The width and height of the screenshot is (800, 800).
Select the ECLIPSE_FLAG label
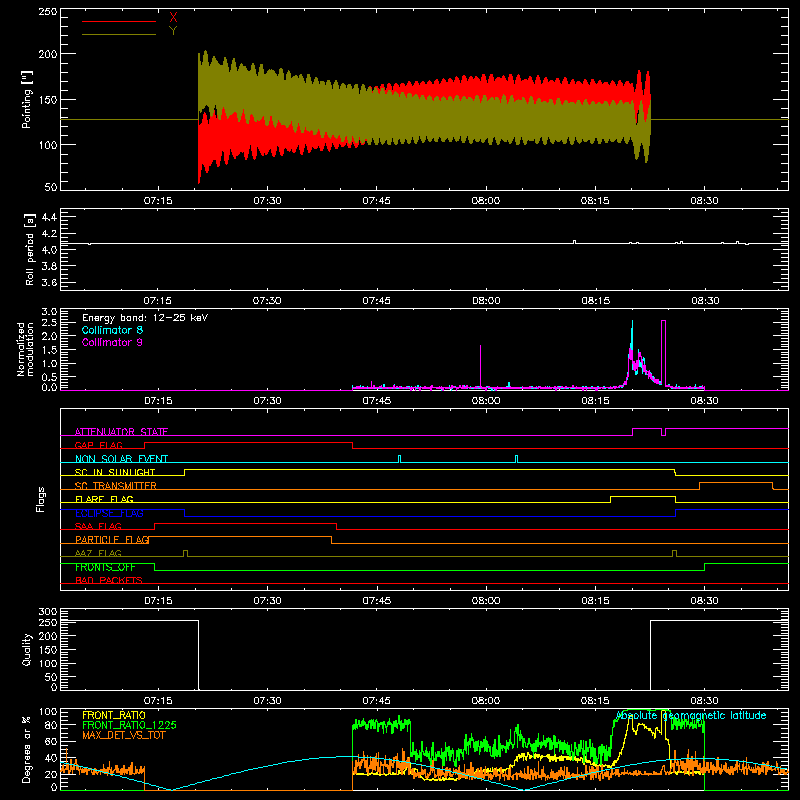(x=109, y=513)
